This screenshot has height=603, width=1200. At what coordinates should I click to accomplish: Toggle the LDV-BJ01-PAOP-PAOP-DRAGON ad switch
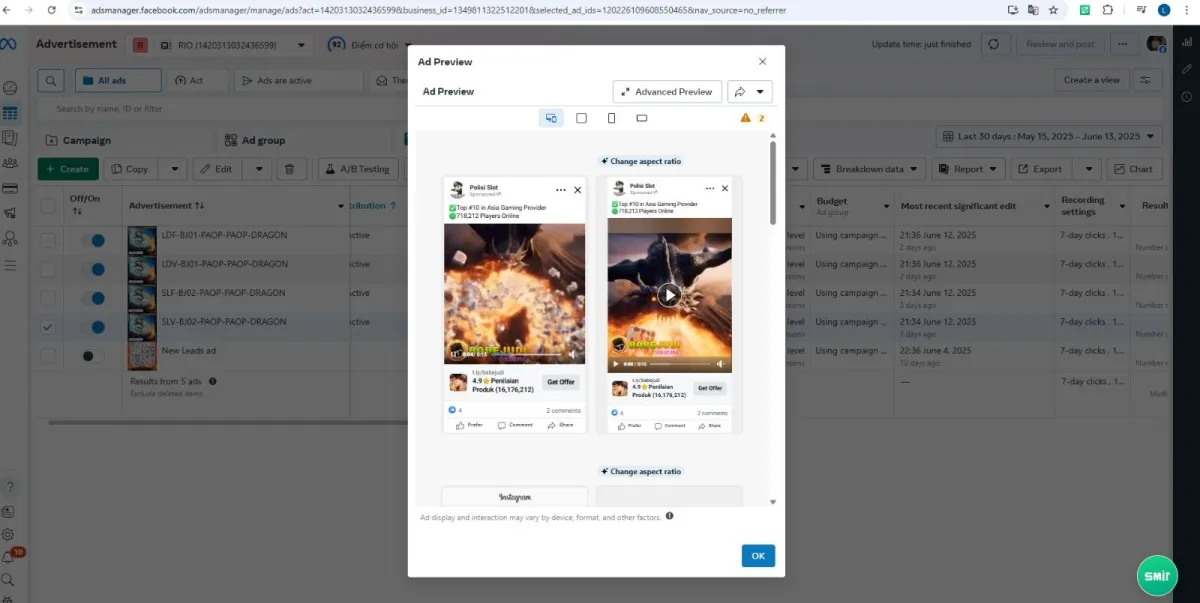click(93, 269)
